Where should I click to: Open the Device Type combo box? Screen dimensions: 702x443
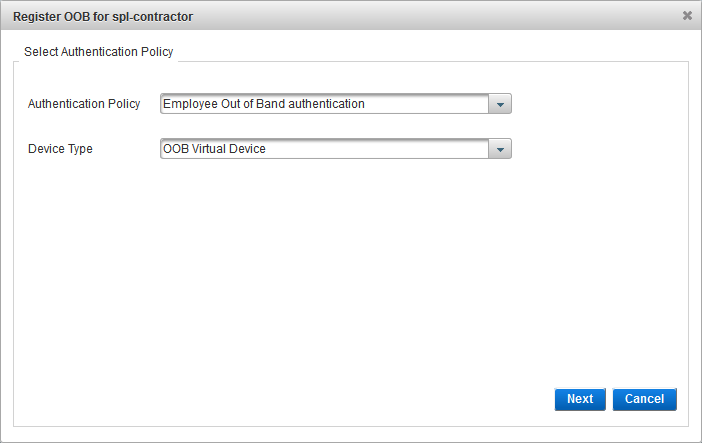(335, 149)
